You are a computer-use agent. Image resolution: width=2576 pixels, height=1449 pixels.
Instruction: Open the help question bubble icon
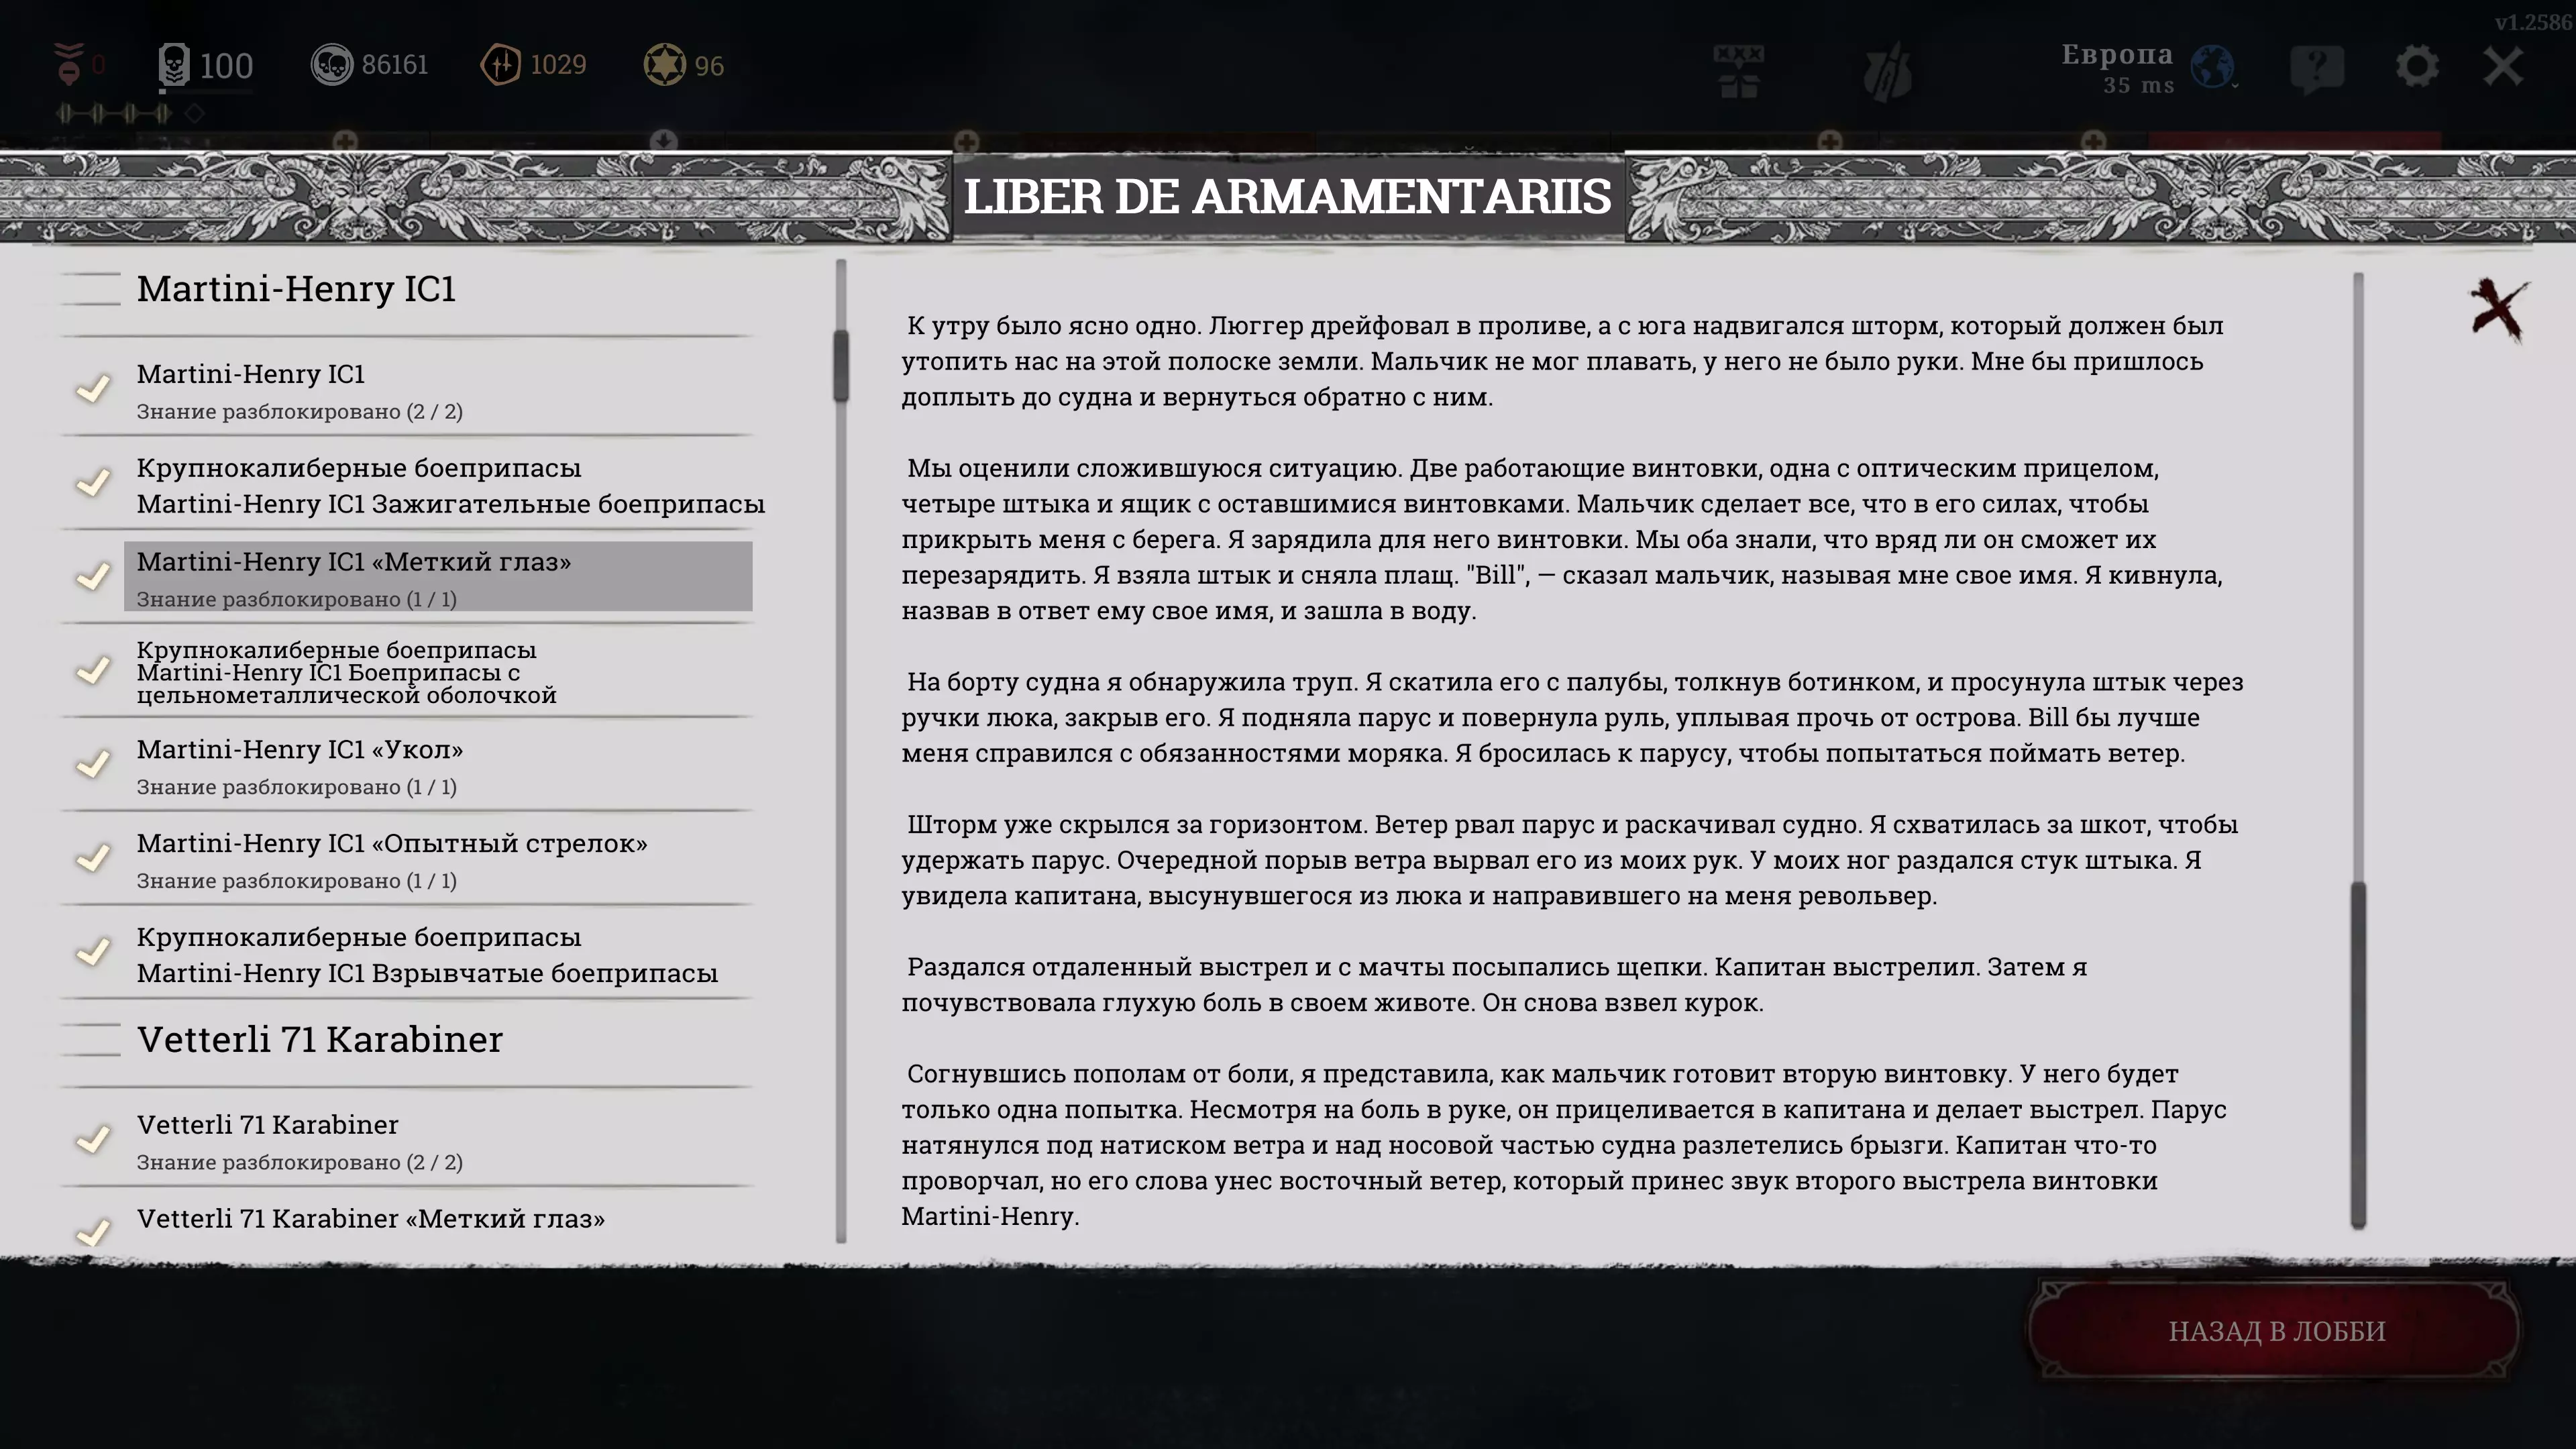(2316, 68)
